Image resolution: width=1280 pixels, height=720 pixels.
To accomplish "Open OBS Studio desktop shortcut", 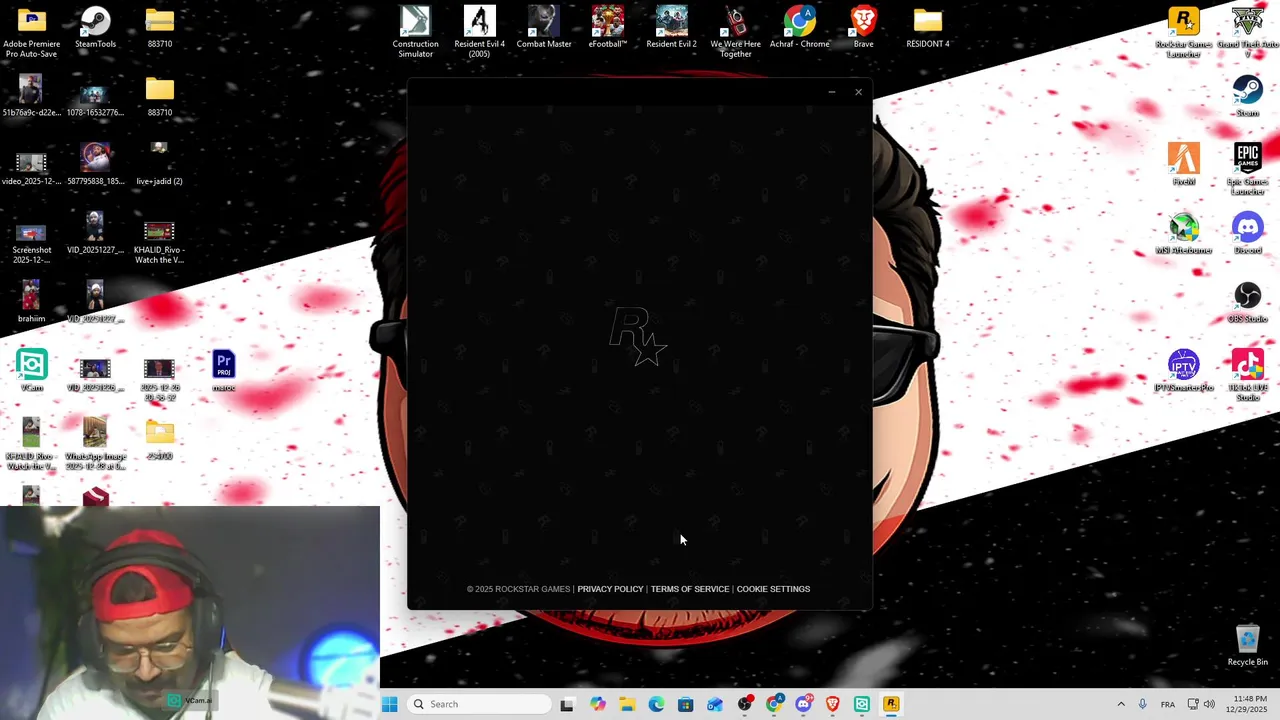I will click(1248, 303).
